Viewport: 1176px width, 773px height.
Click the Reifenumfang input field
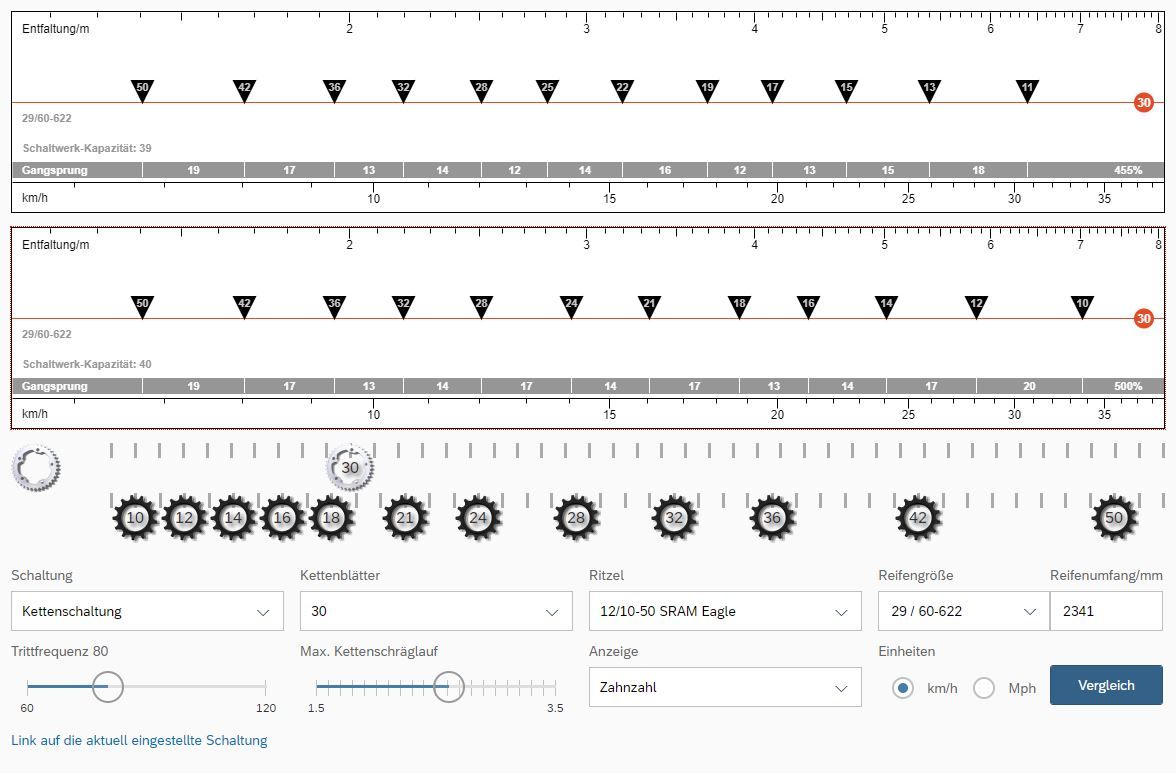1106,611
